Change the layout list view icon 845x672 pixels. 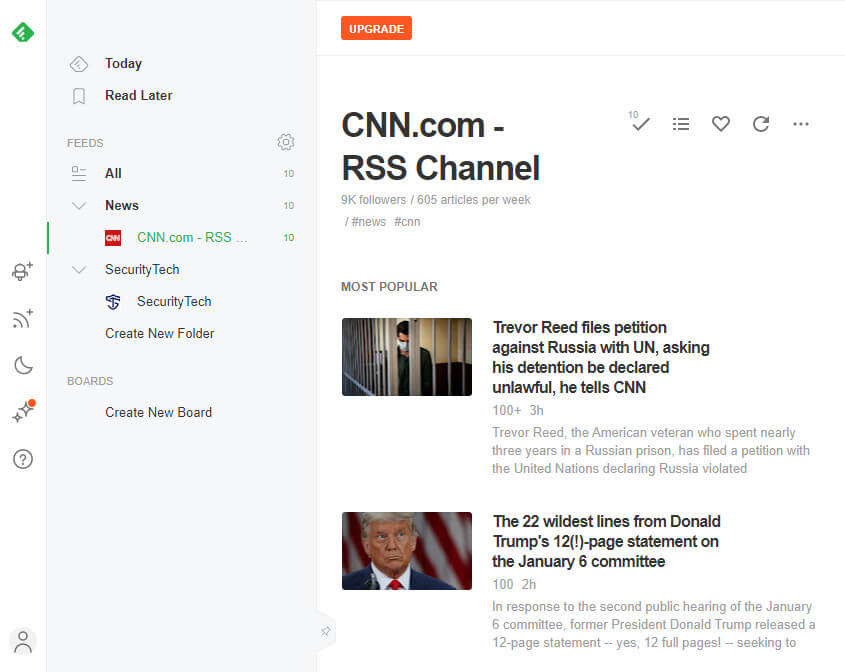pyautogui.click(x=681, y=124)
